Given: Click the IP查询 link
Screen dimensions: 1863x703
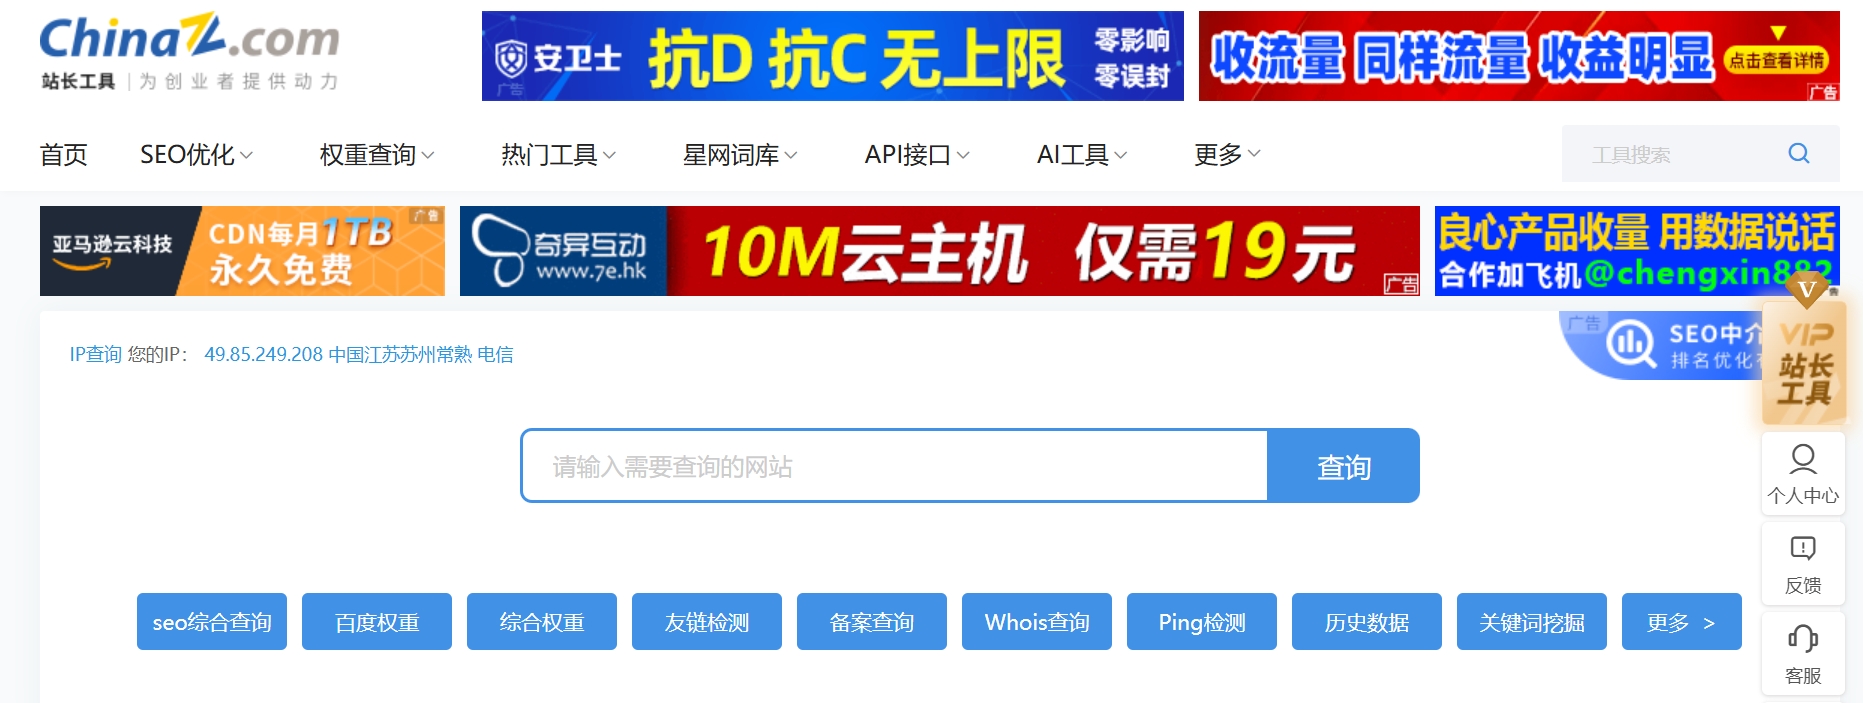Looking at the screenshot, I should tap(95, 354).
